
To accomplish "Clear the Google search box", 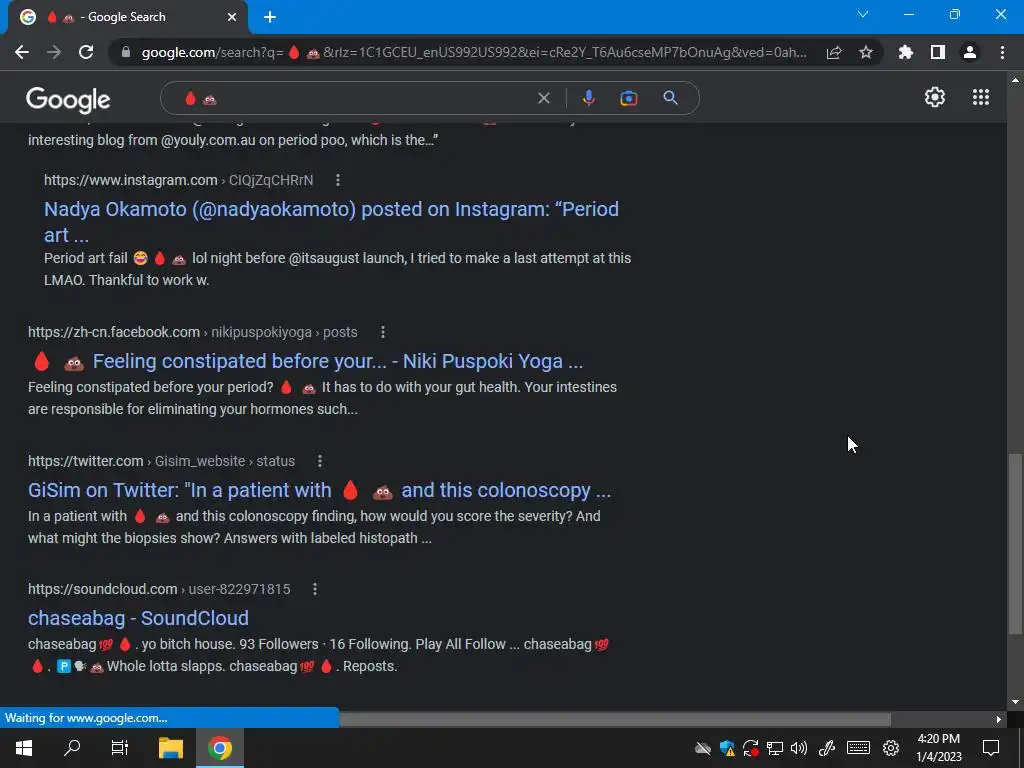I will click(x=543, y=98).
